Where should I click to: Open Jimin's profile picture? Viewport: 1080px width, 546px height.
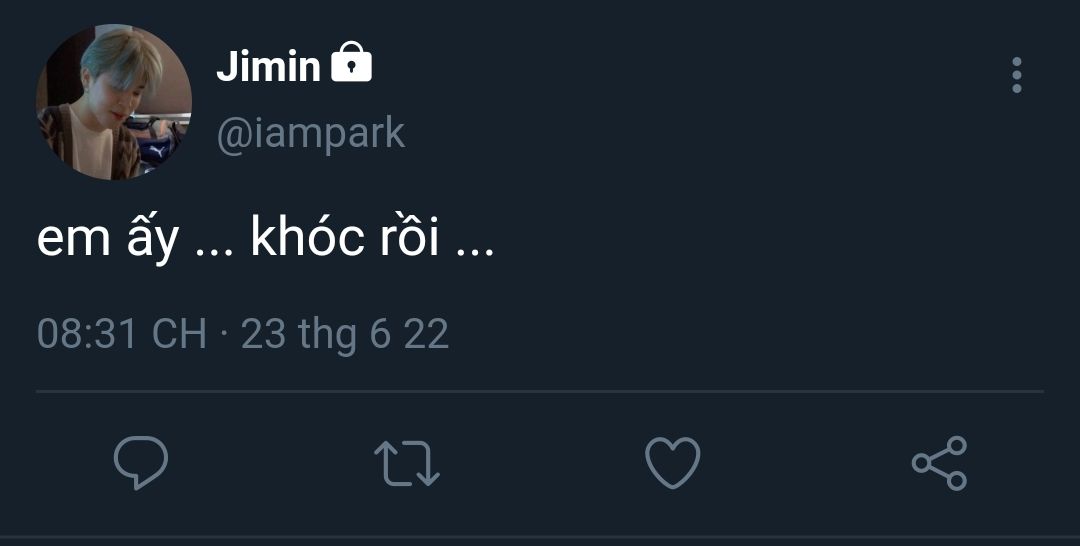click(114, 103)
